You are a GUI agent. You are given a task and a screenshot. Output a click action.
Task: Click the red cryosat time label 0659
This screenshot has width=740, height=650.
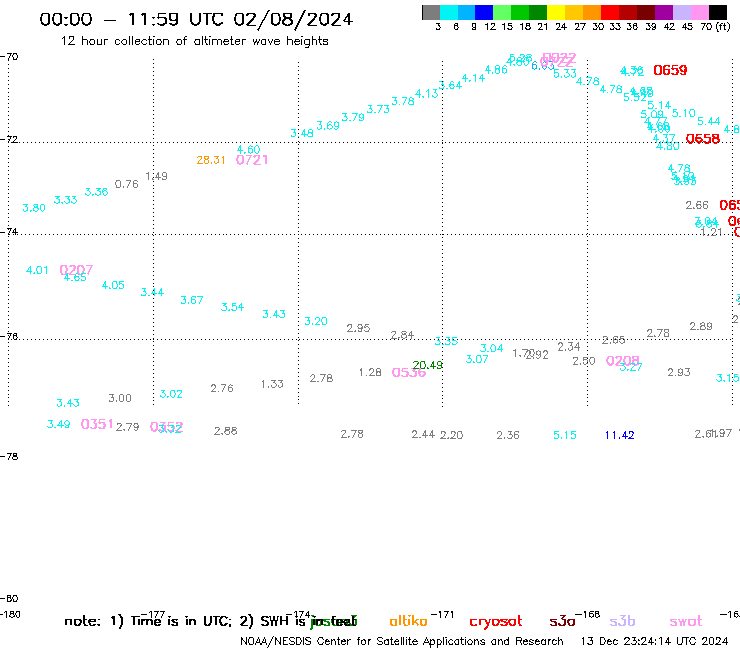pos(670,70)
